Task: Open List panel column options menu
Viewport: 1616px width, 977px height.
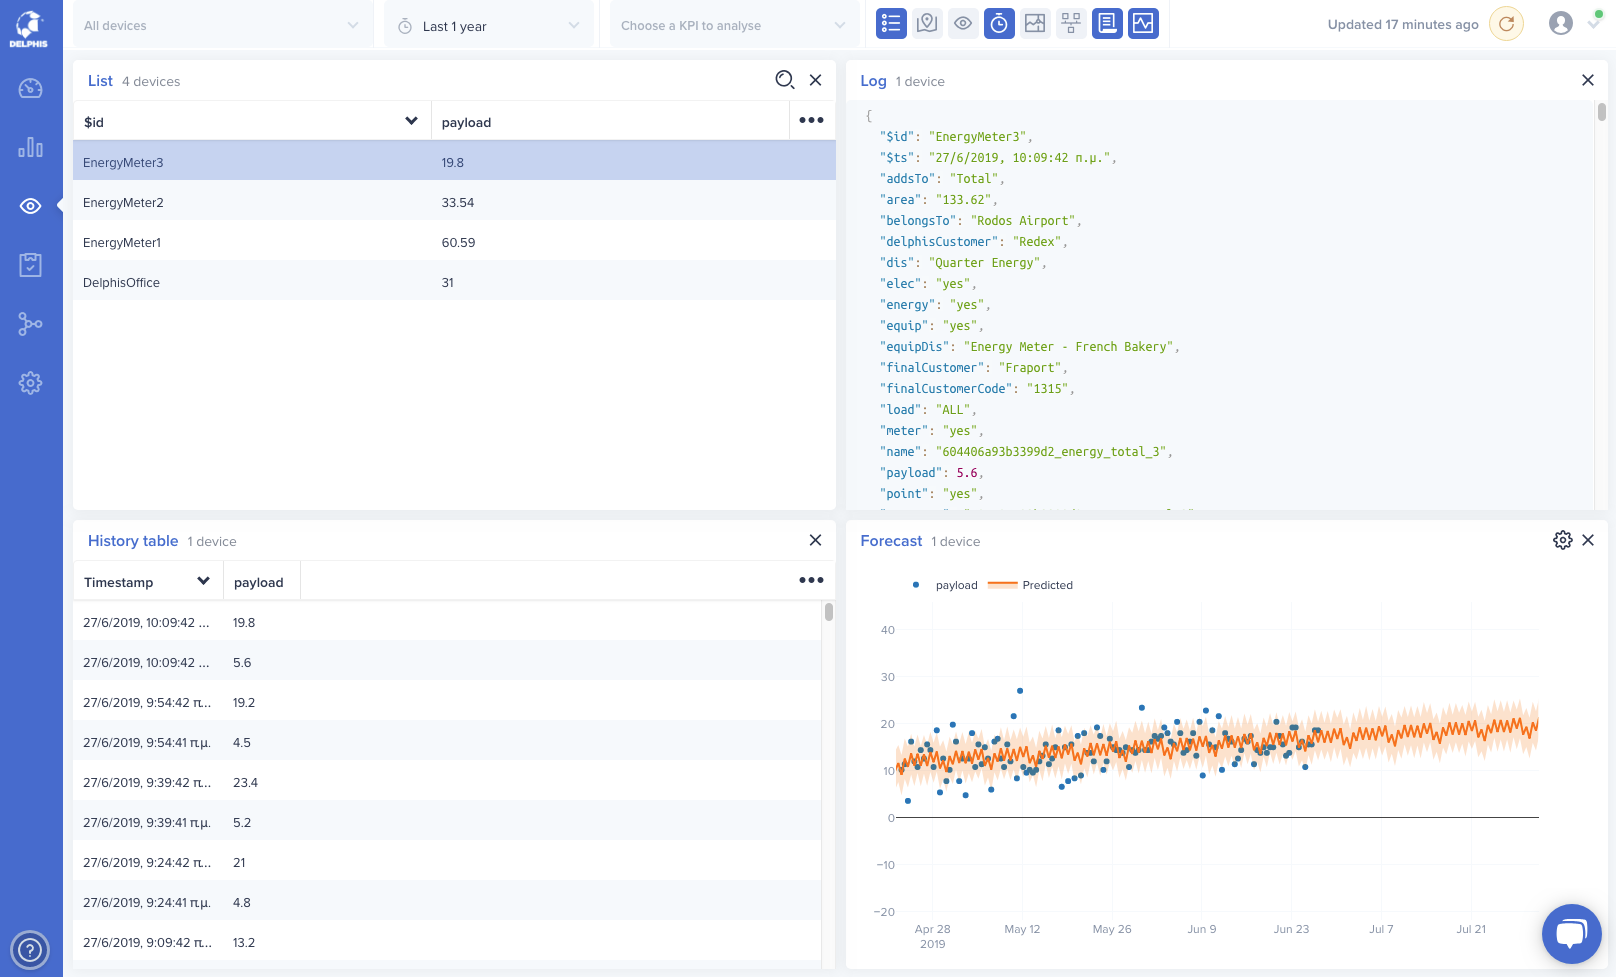Action: (812, 120)
